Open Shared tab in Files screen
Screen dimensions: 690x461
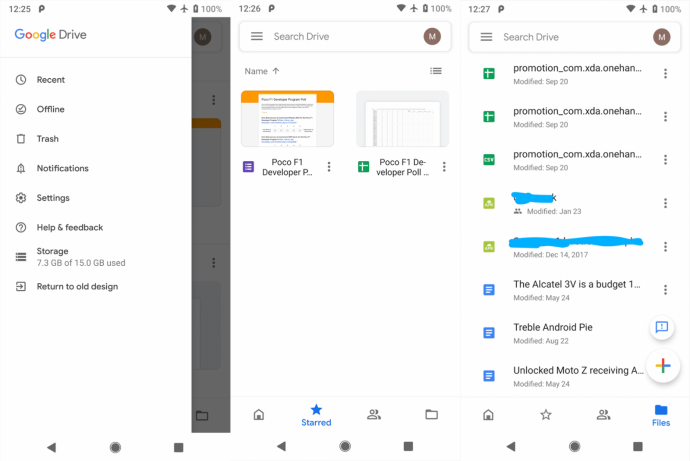[603, 414]
